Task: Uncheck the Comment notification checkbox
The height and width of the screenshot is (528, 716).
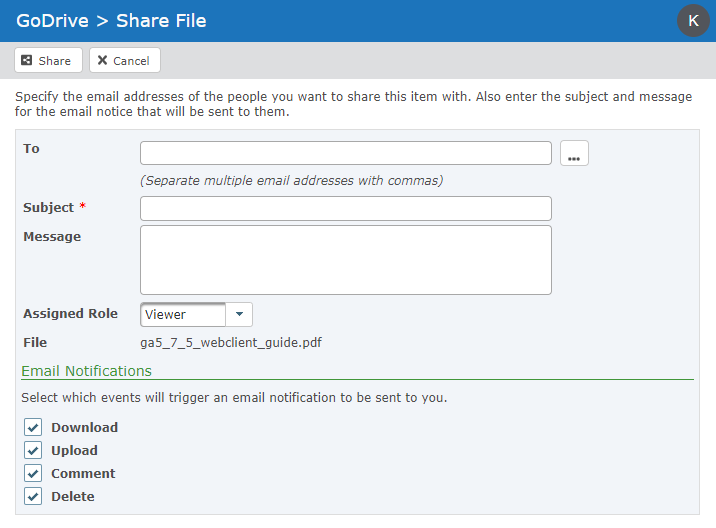Action: tap(33, 473)
